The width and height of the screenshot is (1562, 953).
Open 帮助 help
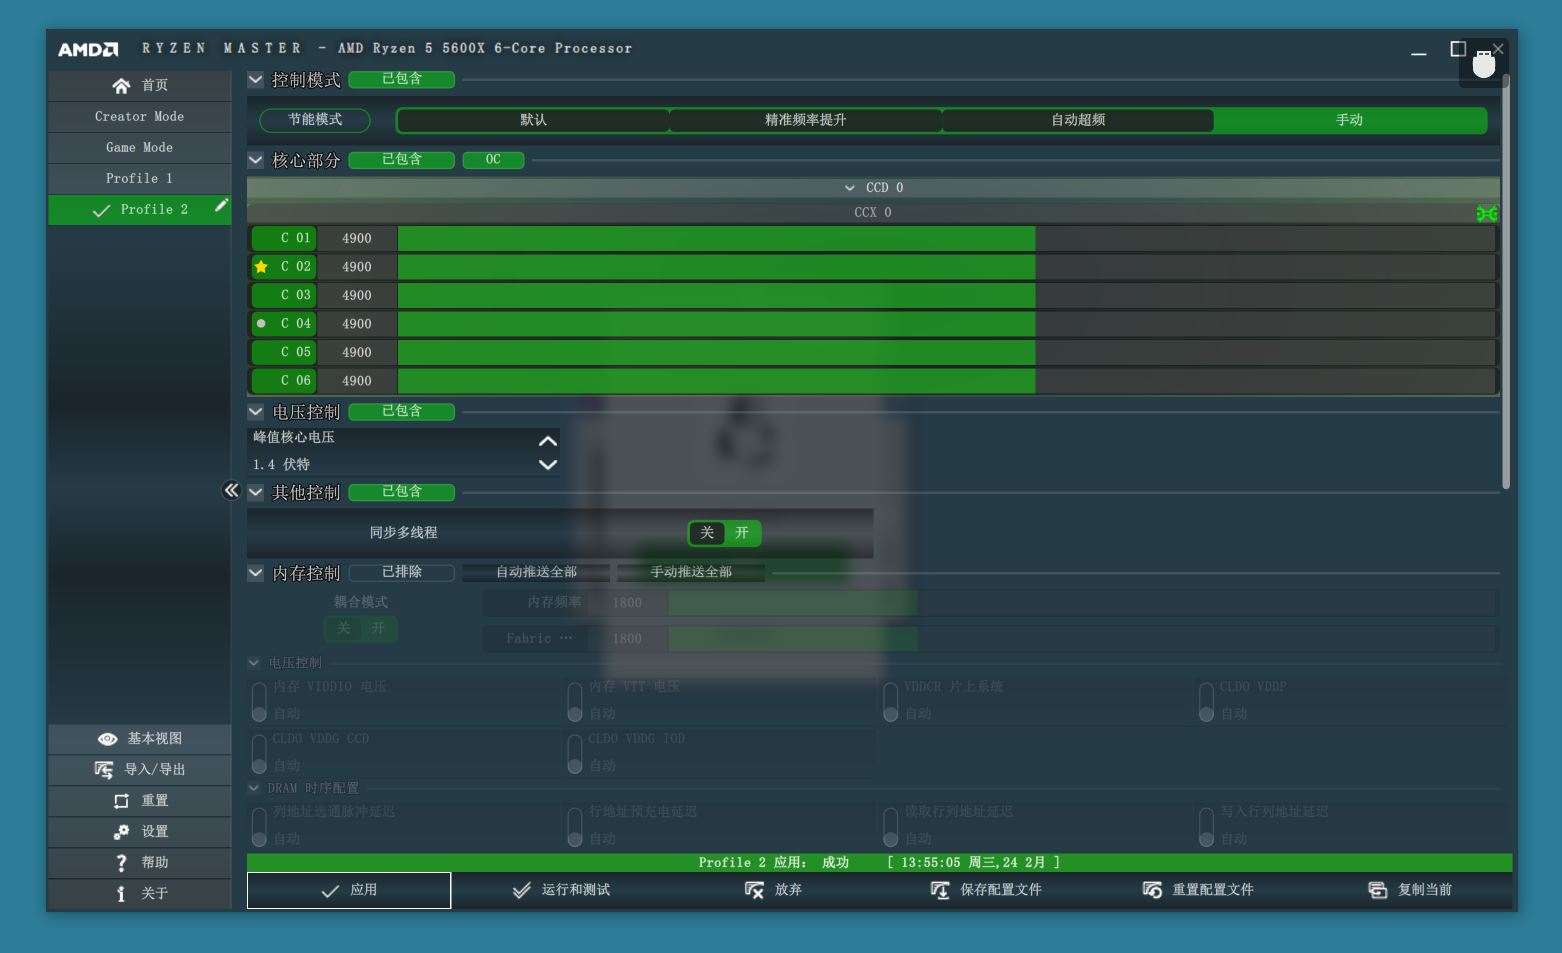pos(139,862)
